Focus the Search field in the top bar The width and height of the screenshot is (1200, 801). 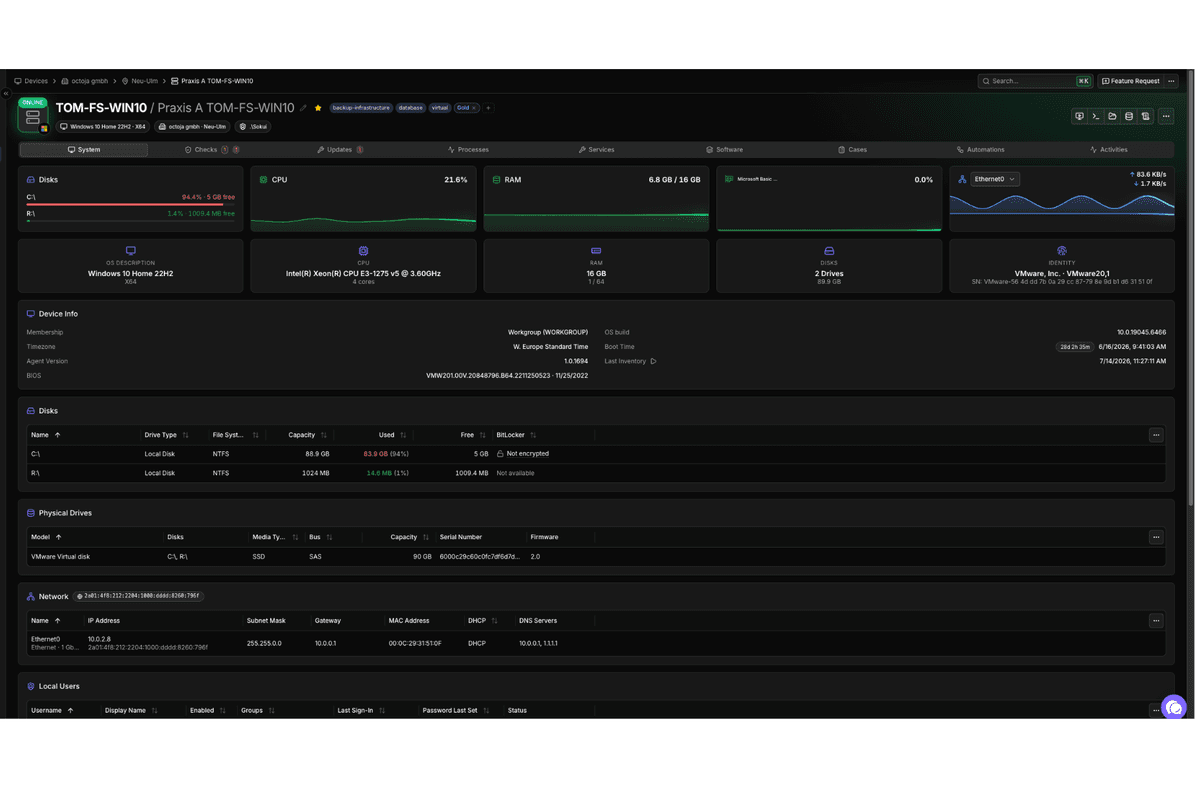(1035, 81)
